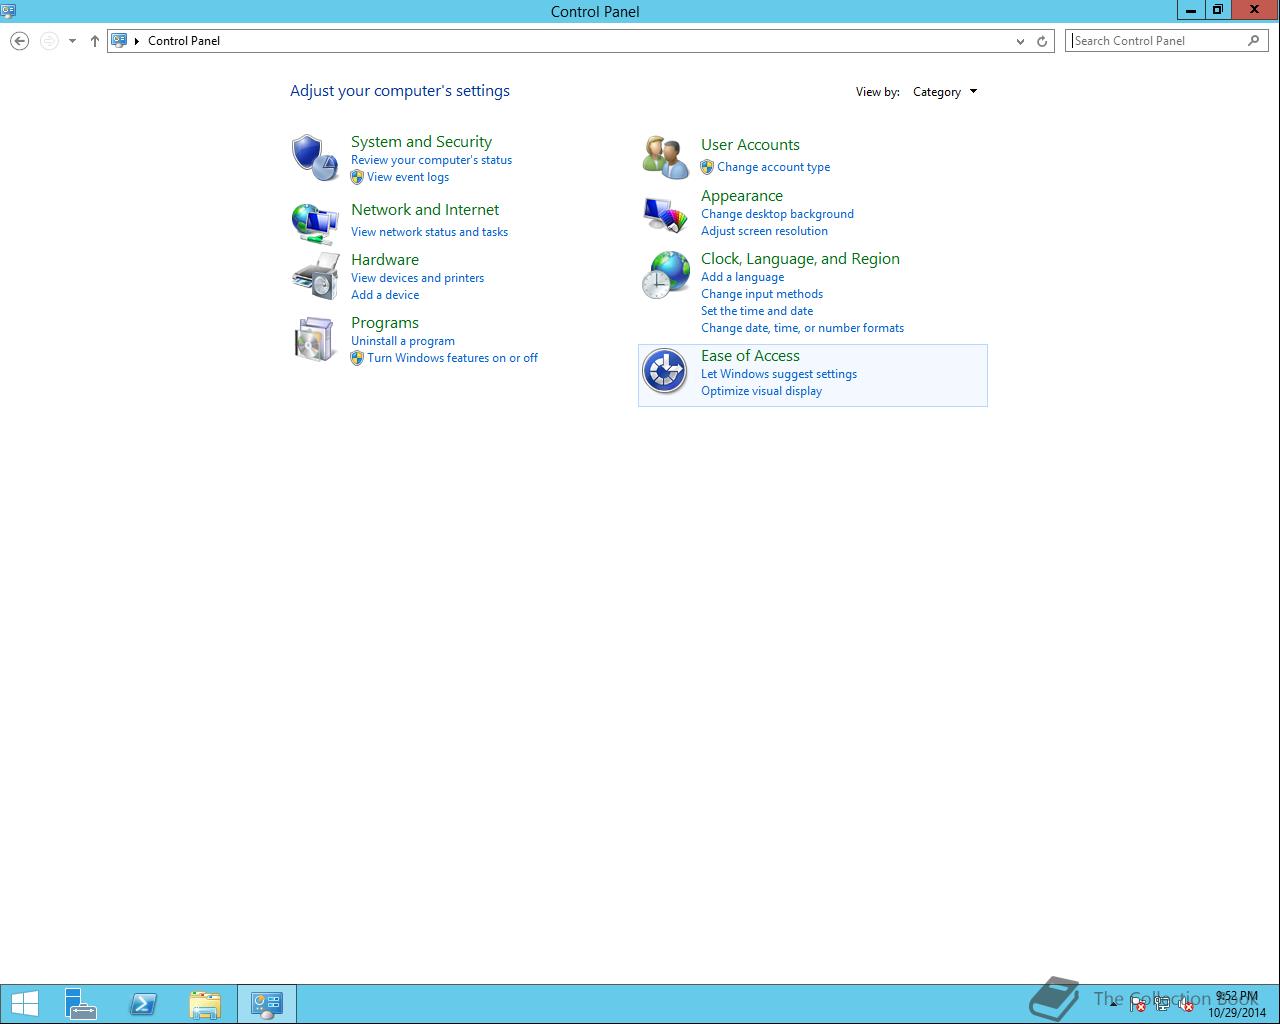Click the Control Panel breadcrumb text

(x=184, y=41)
